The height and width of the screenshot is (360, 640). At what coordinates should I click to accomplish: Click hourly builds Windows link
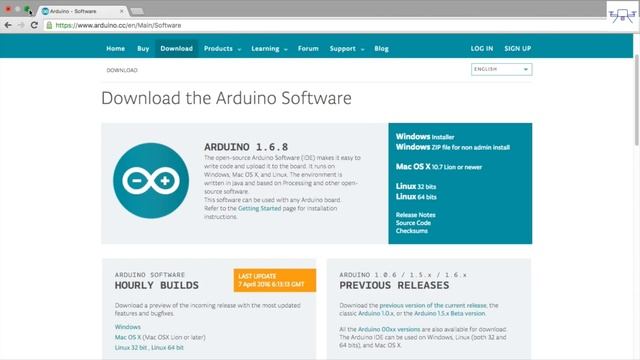pyautogui.click(x=128, y=327)
